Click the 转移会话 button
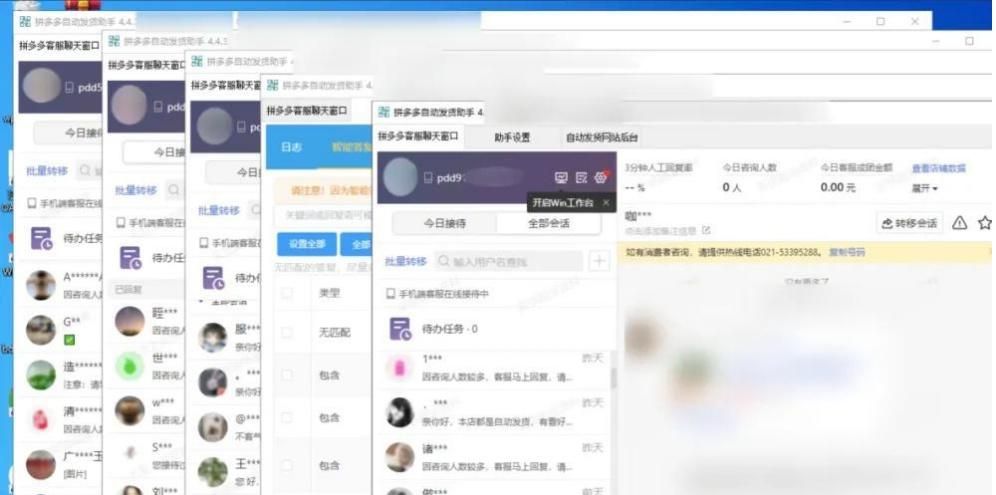Image resolution: width=996 pixels, height=495 pixels. (x=909, y=223)
